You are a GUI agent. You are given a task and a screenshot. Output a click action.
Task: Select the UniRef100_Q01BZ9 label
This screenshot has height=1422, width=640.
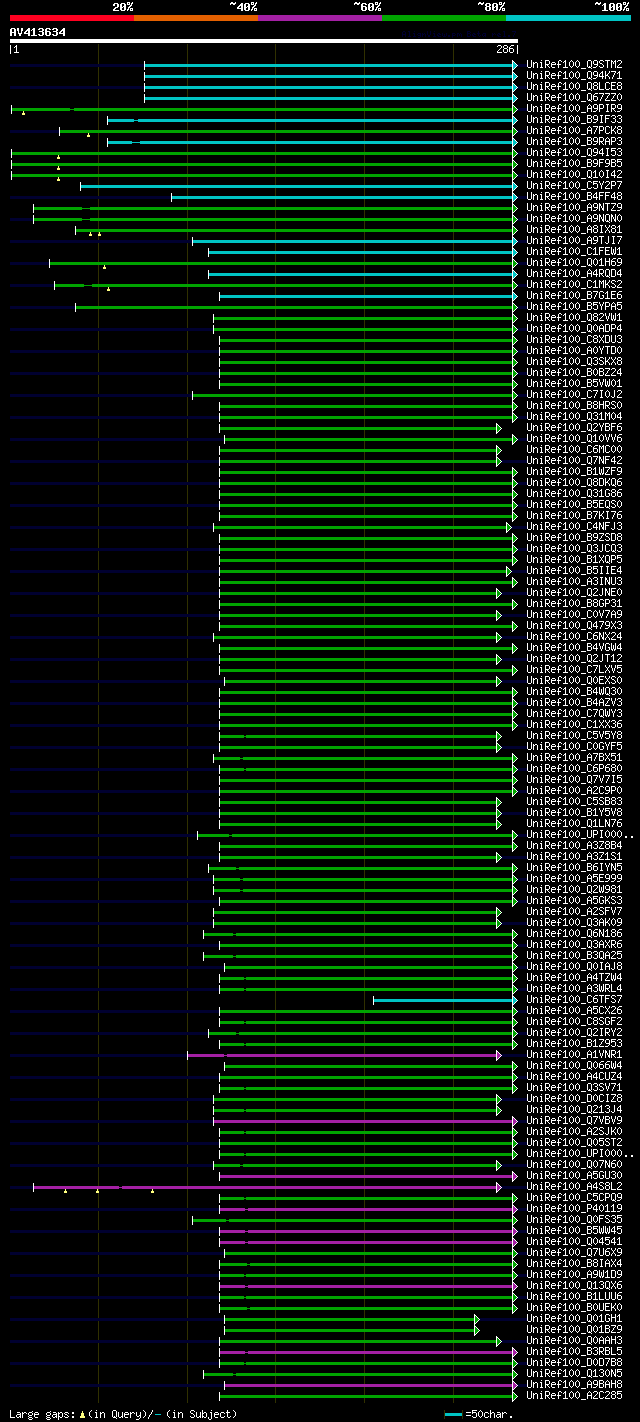pos(574,1330)
